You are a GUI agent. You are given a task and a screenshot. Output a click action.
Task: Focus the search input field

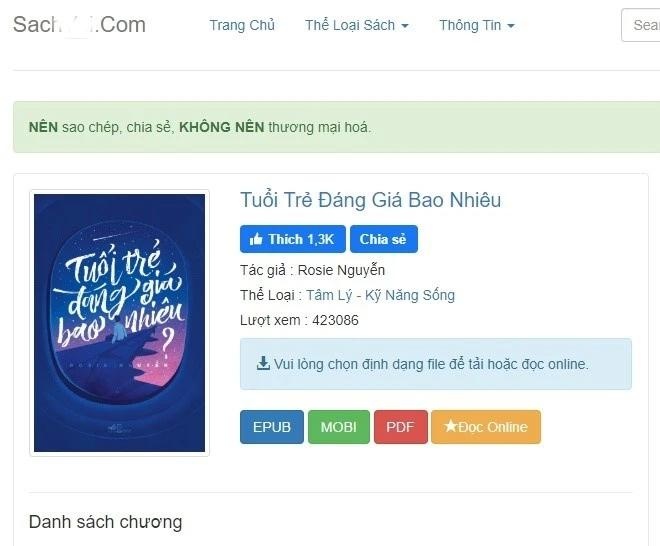[x=644, y=25]
